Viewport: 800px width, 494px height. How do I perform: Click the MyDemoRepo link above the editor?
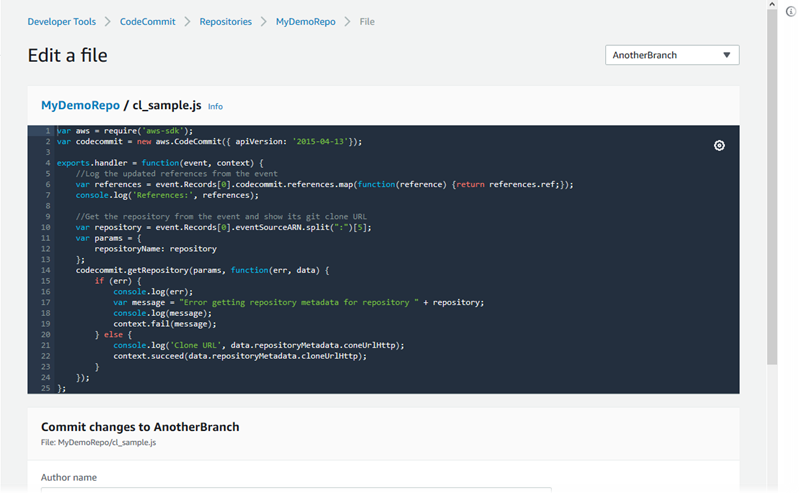80,105
